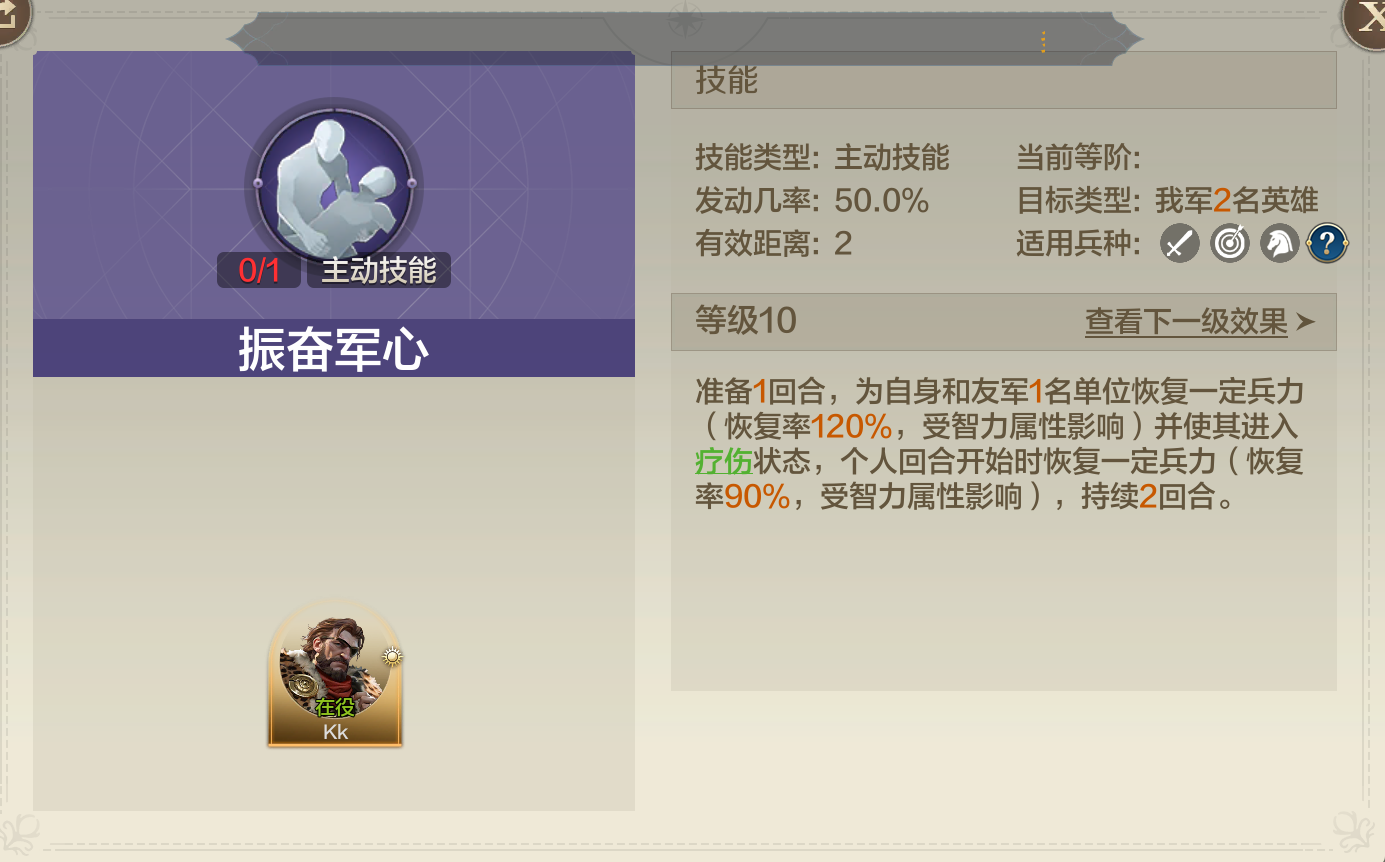This screenshot has width=1385, height=862.
Task: Click the horse cavalry troop type icon
Action: pos(1279,243)
